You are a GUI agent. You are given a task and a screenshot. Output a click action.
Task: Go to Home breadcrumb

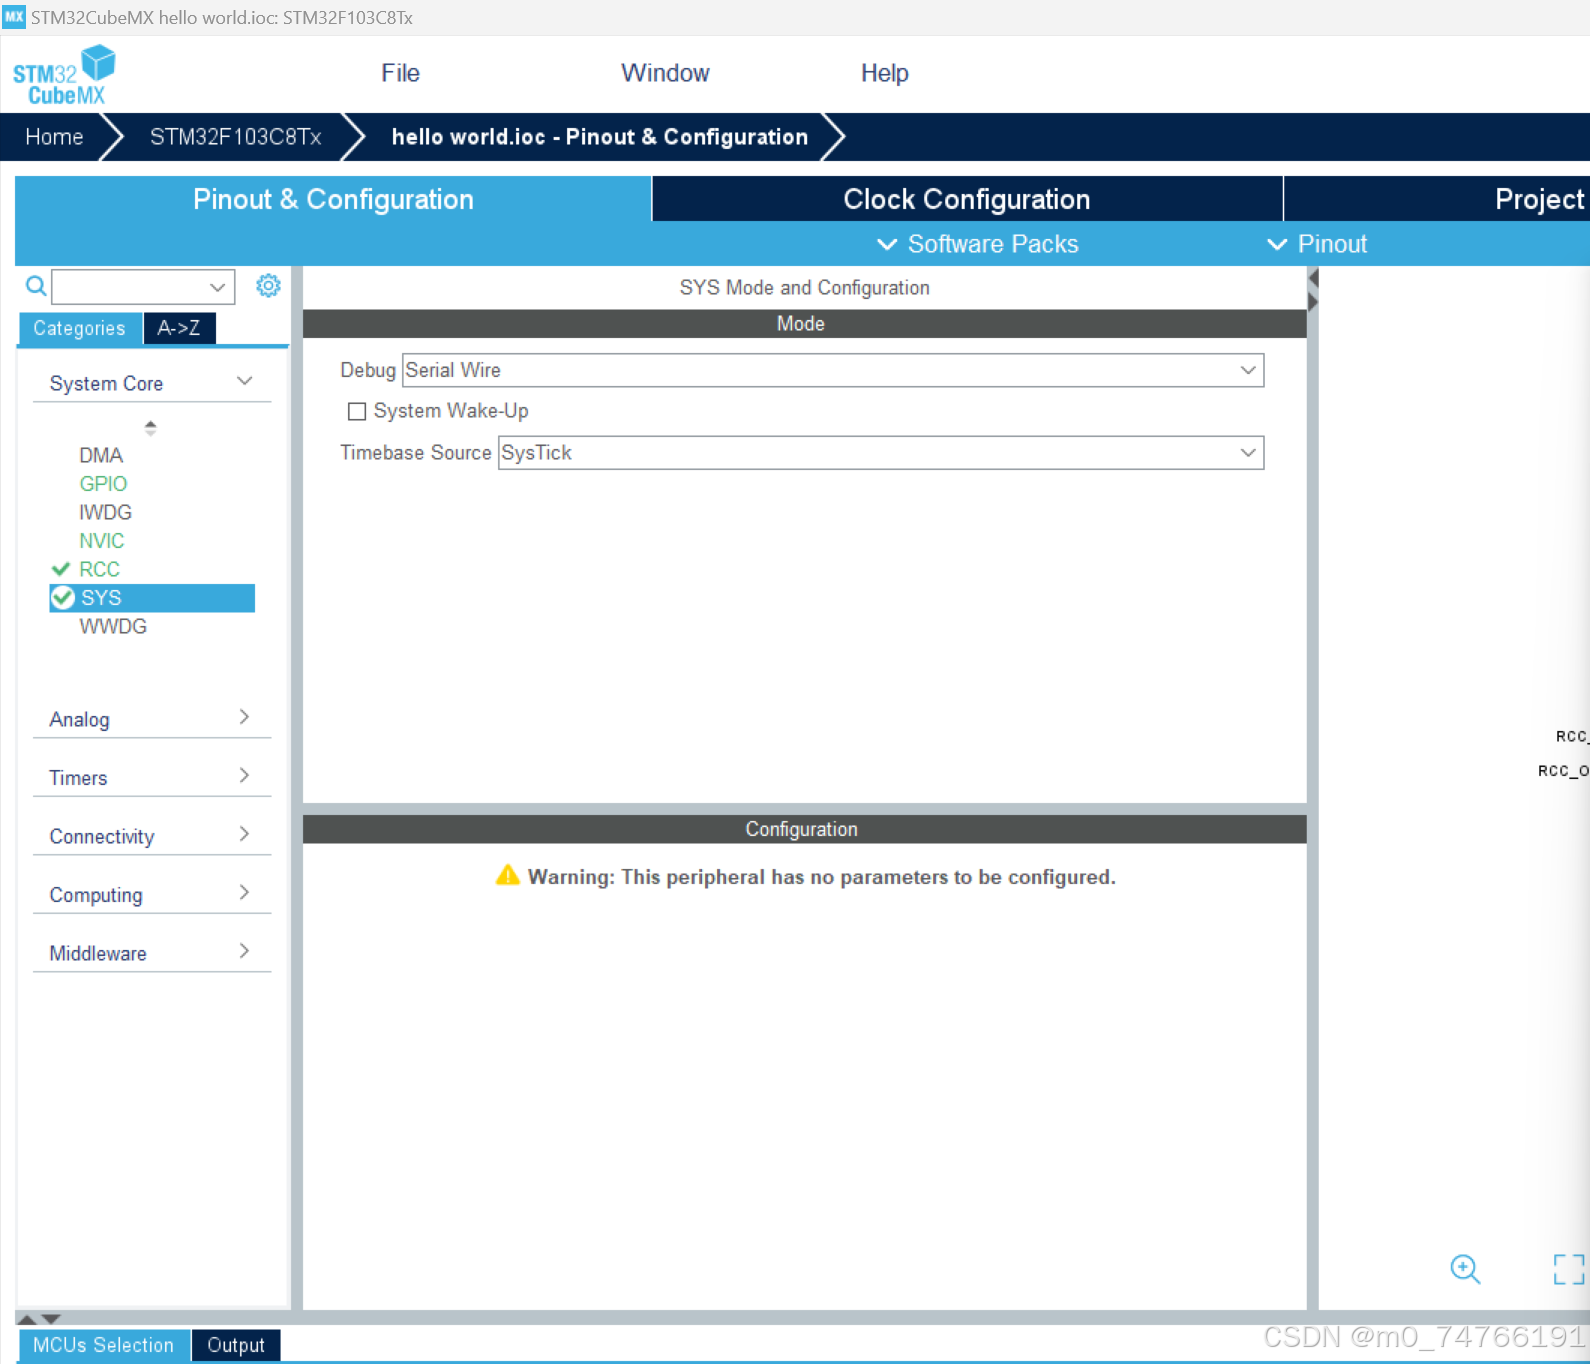coord(54,137)
